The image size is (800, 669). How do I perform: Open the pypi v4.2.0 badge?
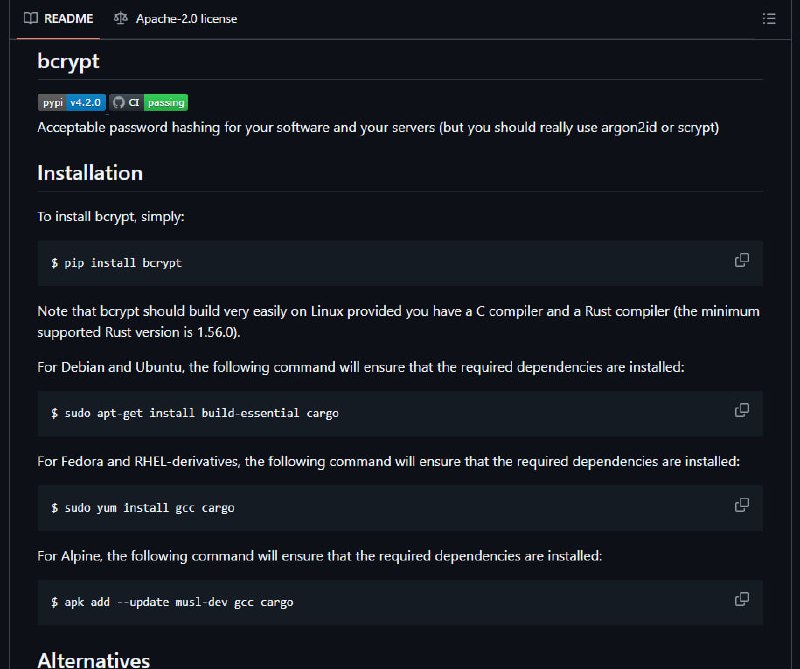coord(72,103)
